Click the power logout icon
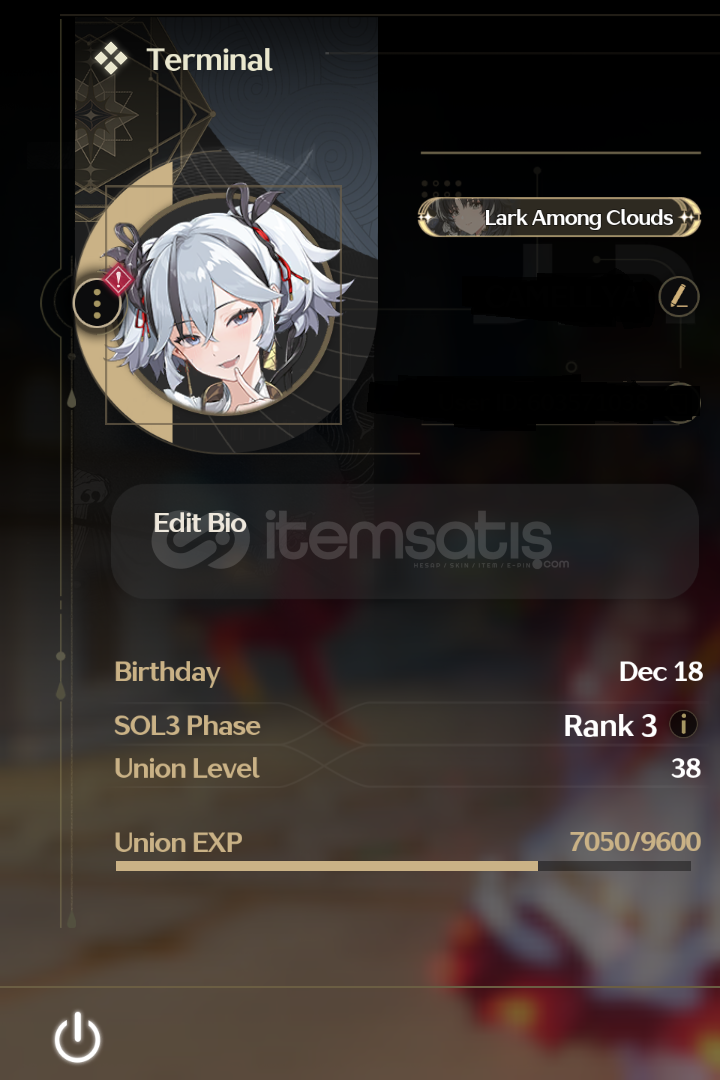720x1080 pixels. click(77, 1037)
